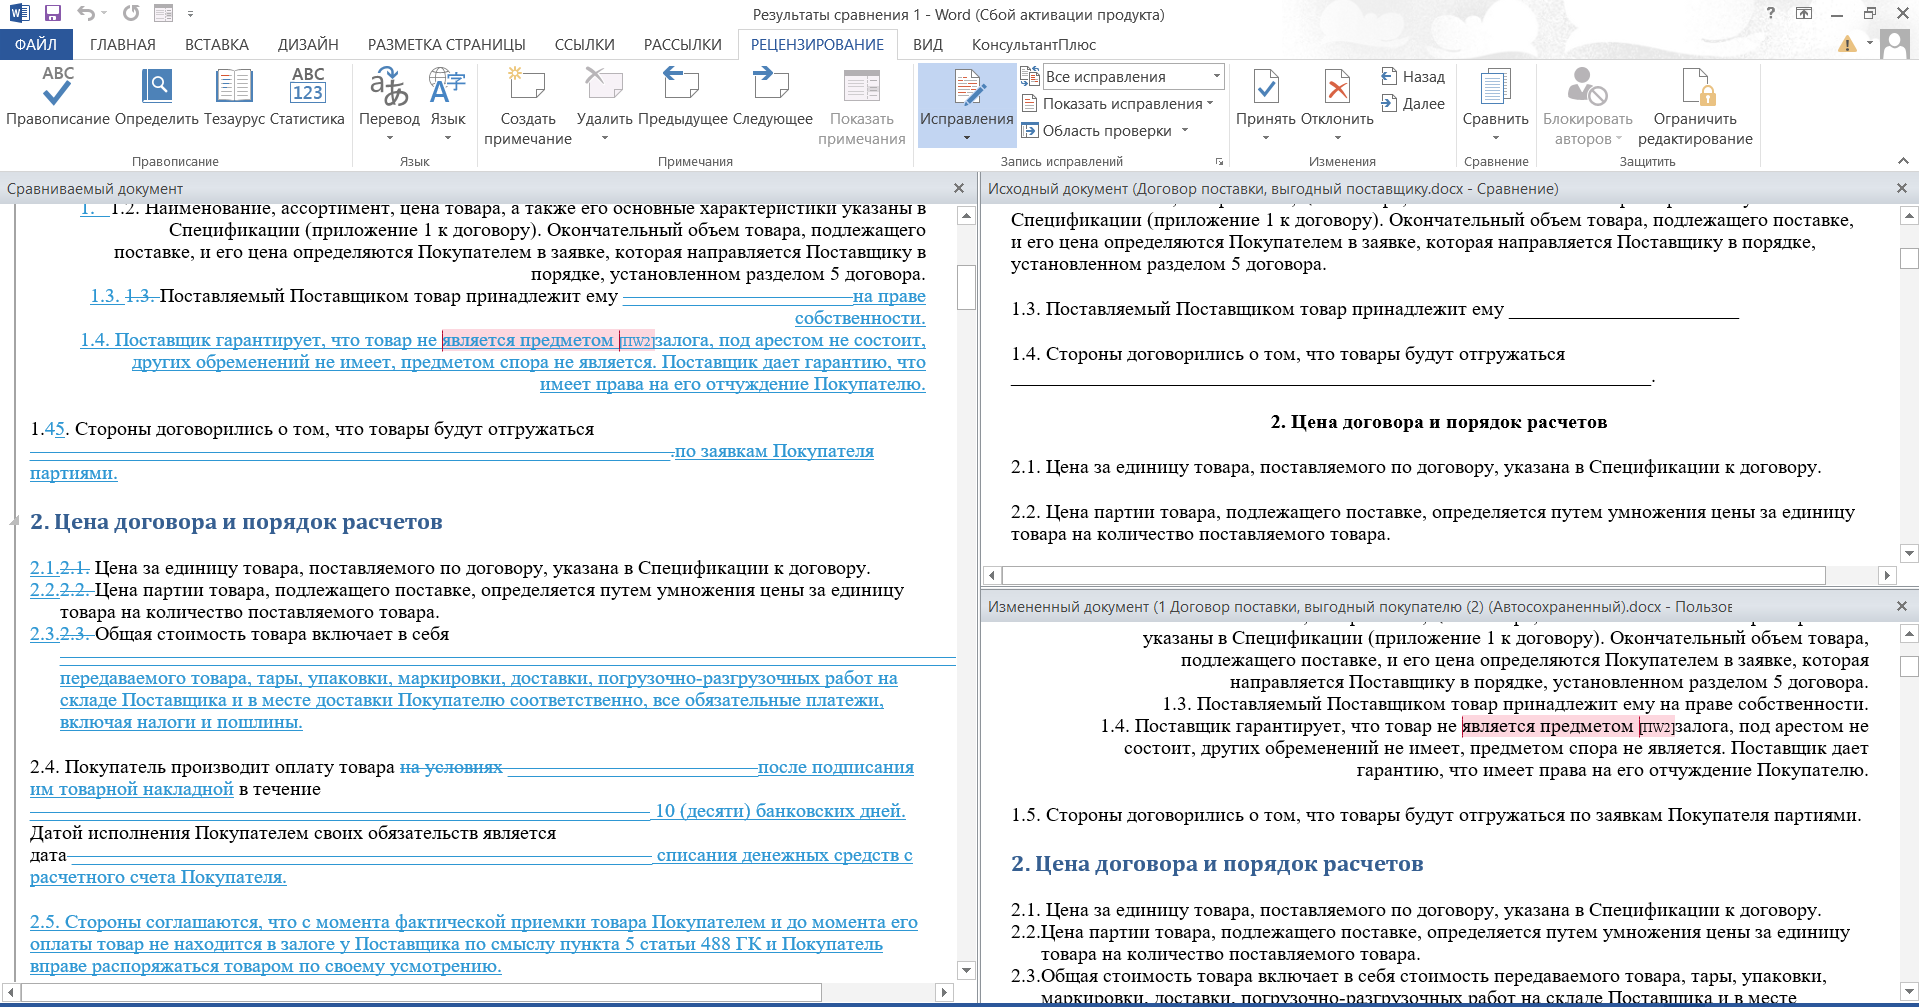Click deleted text 'на условиях'
This screenshot has width=1919, height=1007.
tap(451, 767)
